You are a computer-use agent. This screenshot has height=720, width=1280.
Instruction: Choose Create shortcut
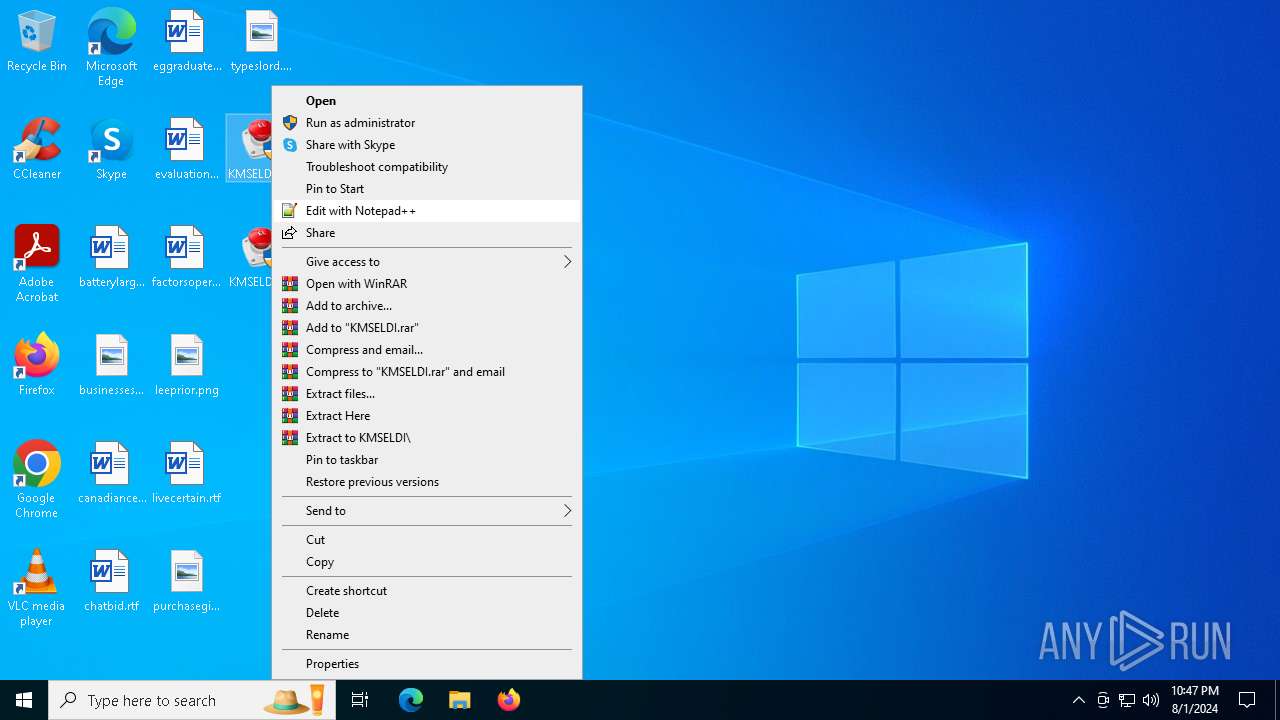427,591
